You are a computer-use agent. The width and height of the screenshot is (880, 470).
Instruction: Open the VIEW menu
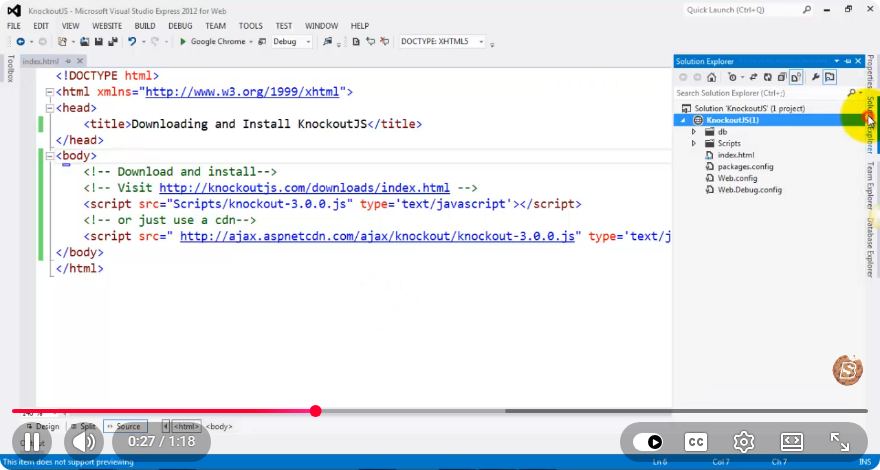click(71, 26)
